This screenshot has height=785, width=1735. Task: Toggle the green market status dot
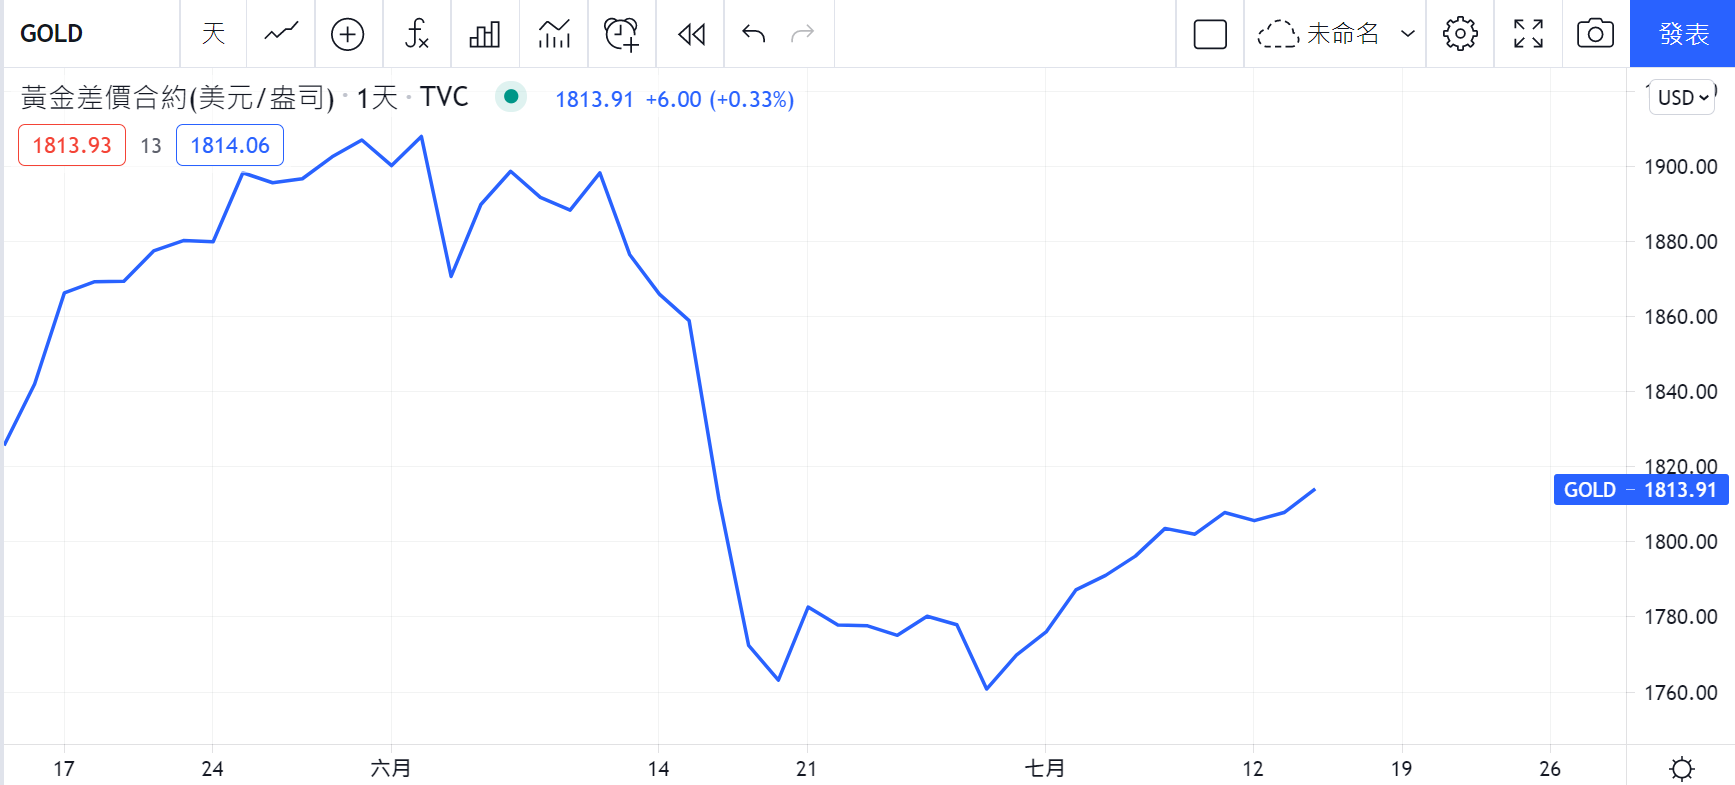click(511, 97)
